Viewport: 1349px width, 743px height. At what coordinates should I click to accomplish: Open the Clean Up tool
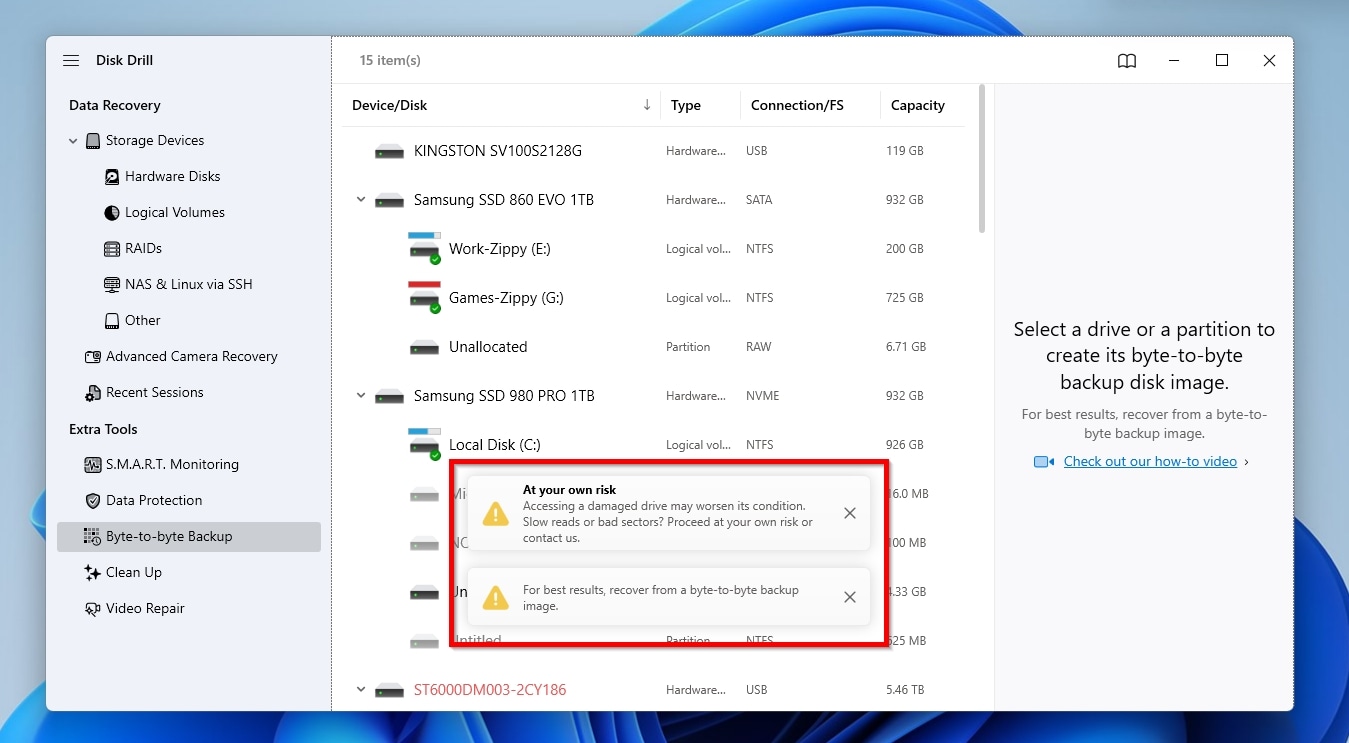134,573
